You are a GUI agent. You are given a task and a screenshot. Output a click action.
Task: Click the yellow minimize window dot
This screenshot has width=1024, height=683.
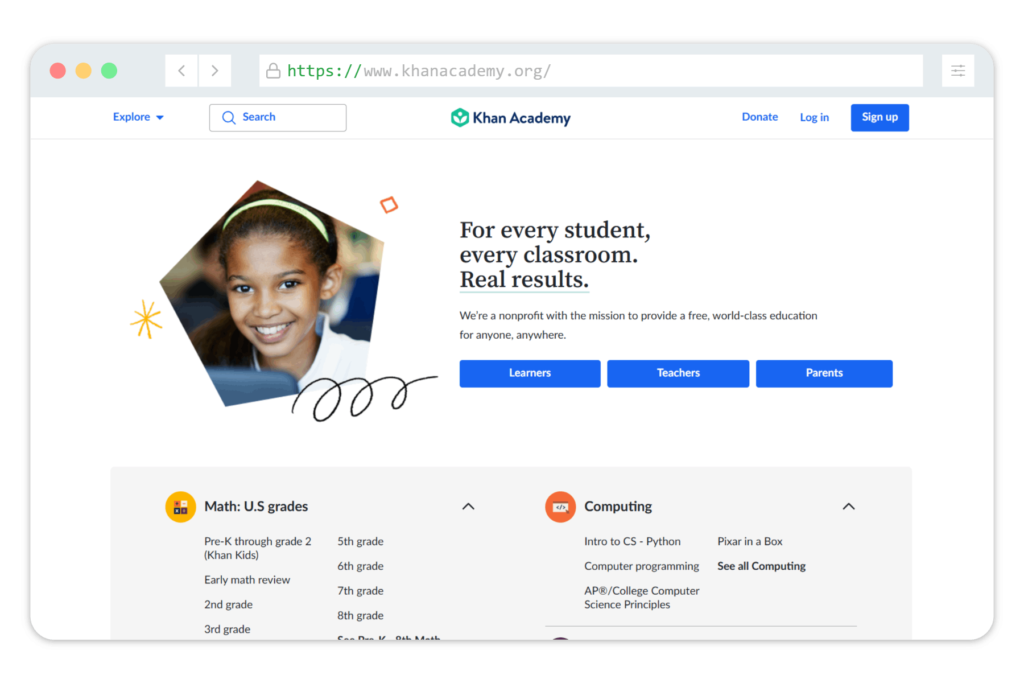[x=84, y=71]
